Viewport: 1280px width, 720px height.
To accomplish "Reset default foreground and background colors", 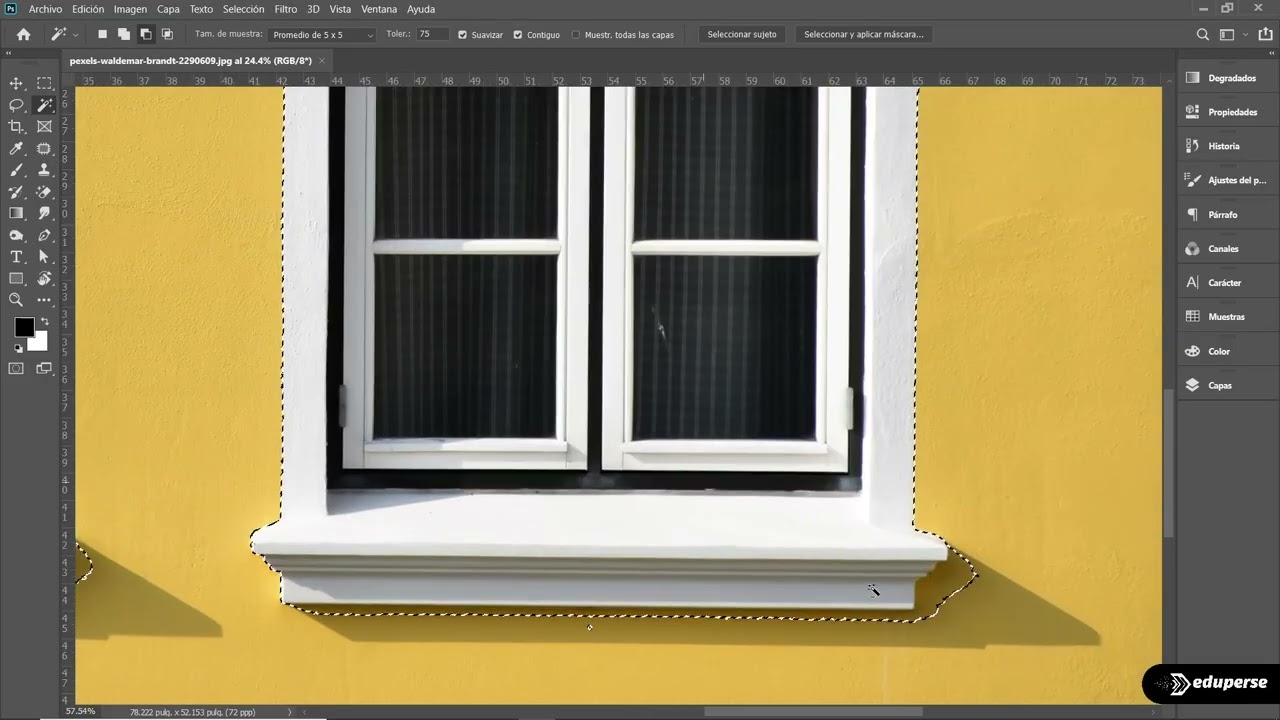I will (17, 348).
